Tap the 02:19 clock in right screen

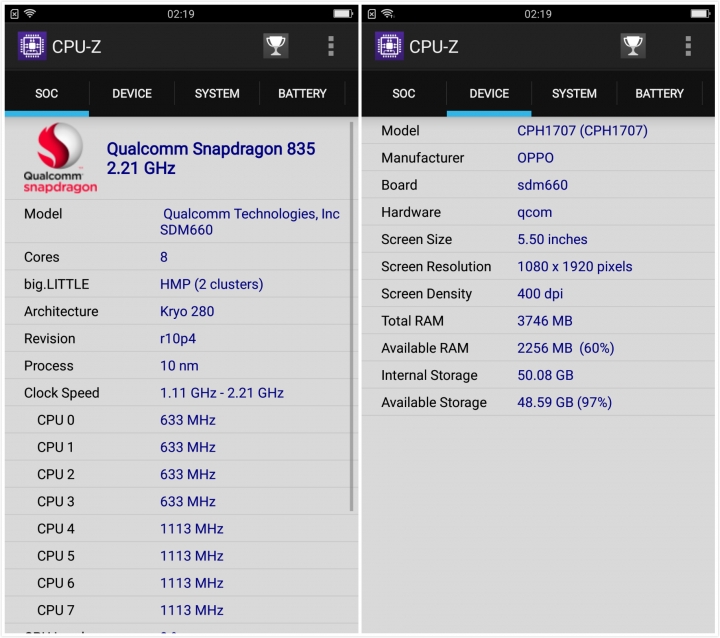pos(538,14)
